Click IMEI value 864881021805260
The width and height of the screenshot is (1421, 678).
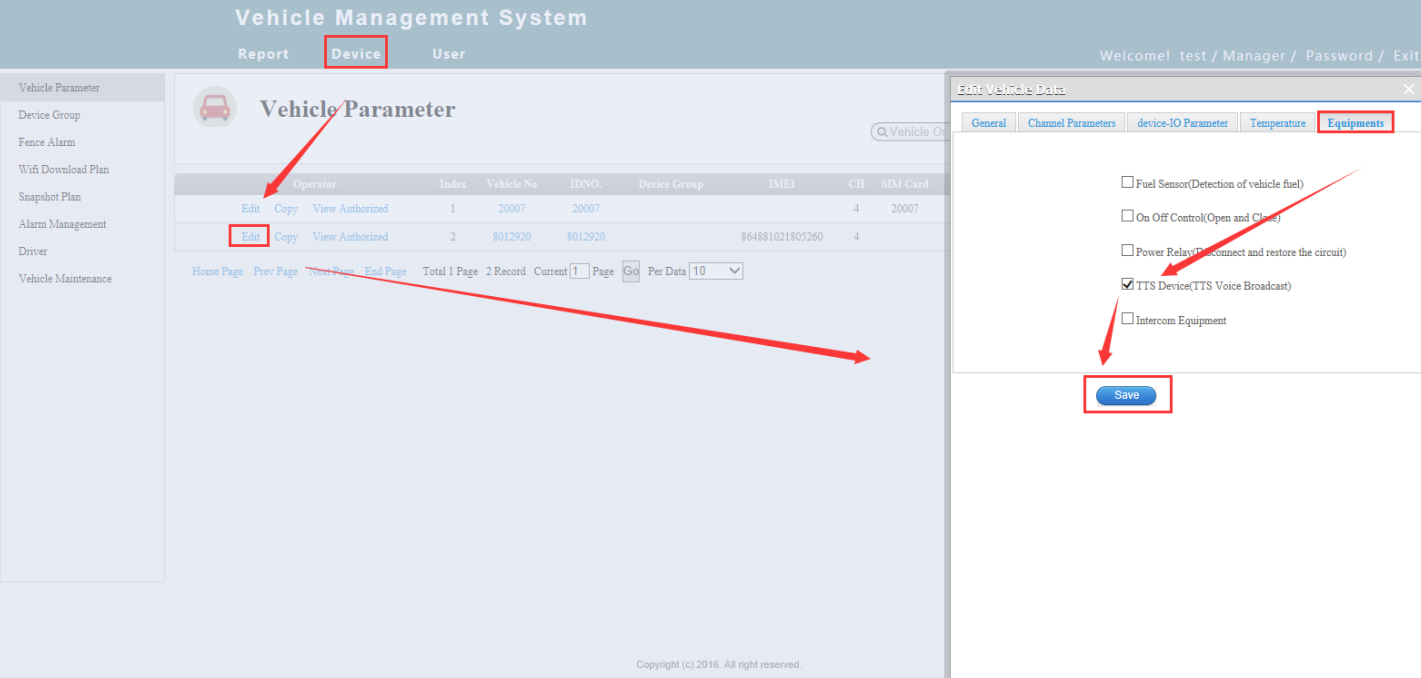pos(782,237)
